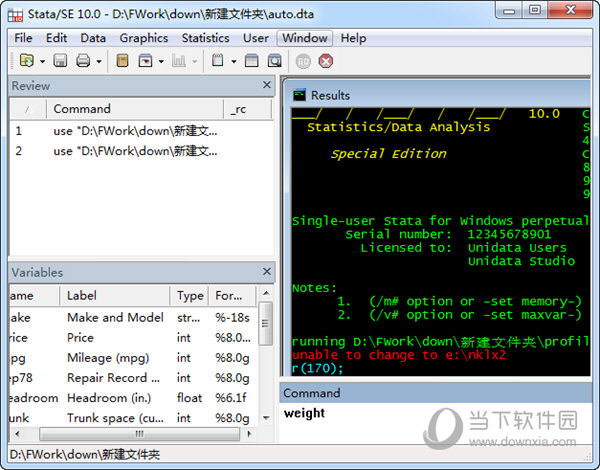The height and width of the screenshot is (470, 600).
Task: Open the Window menu
Action: pyautogui.click(x=305, y=38)
